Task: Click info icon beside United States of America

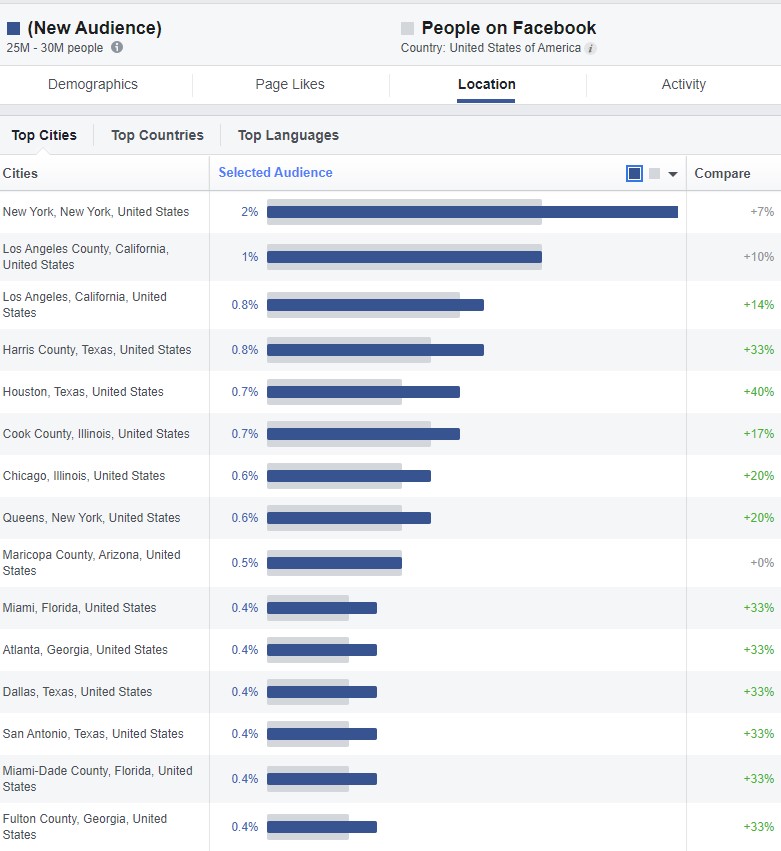Action: 591,49
